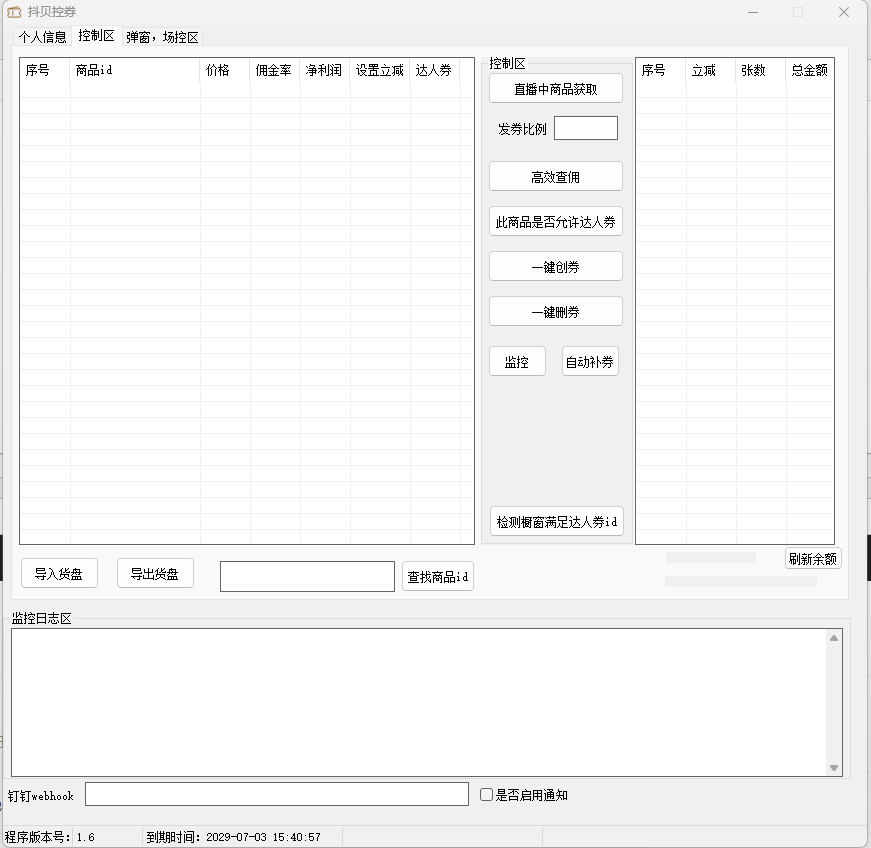
Task: Click the product id search text box
Action: 307,576
